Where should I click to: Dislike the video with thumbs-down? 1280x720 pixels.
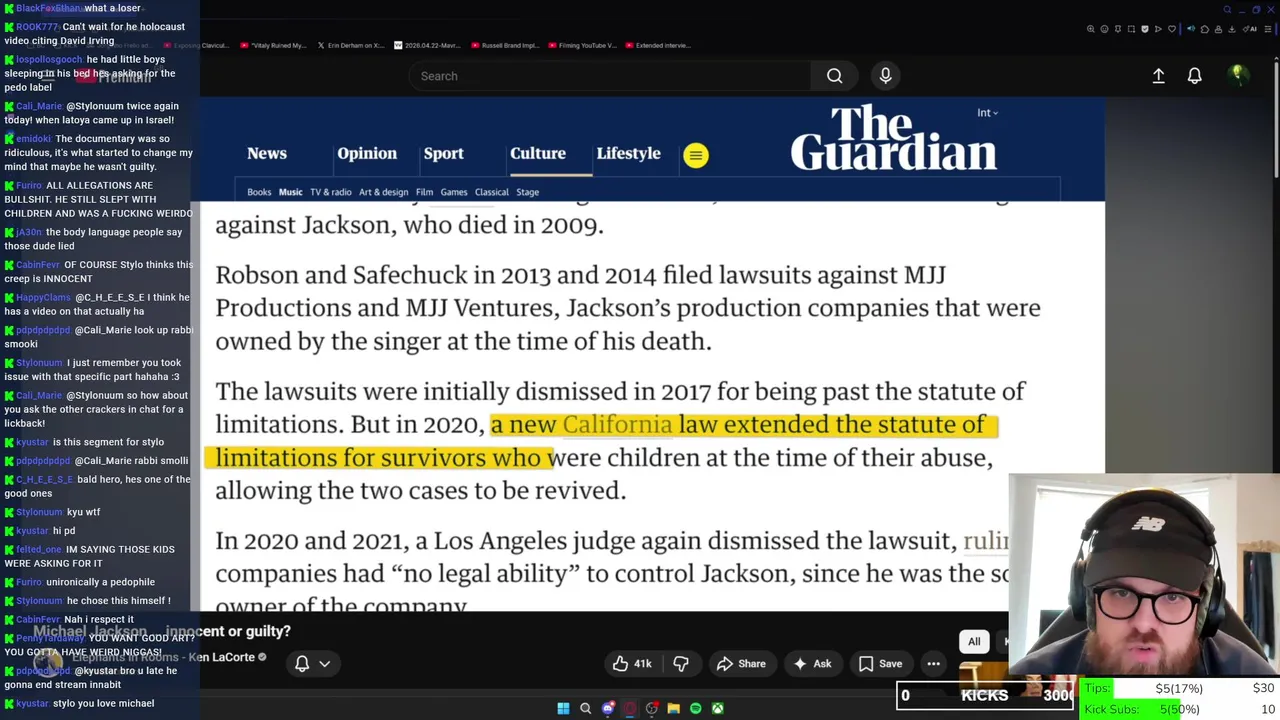681,664
